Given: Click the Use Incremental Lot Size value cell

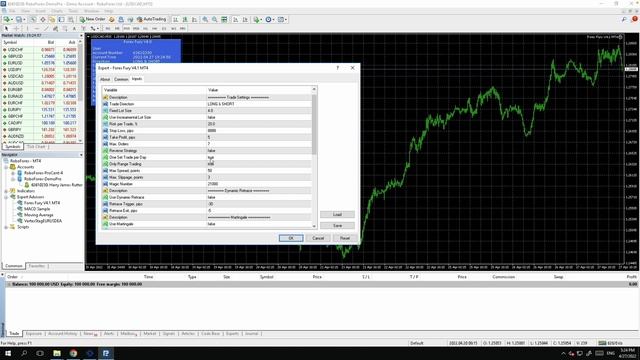Looking at the screenshot, I should pyautogui.click(x=259, y=117).
